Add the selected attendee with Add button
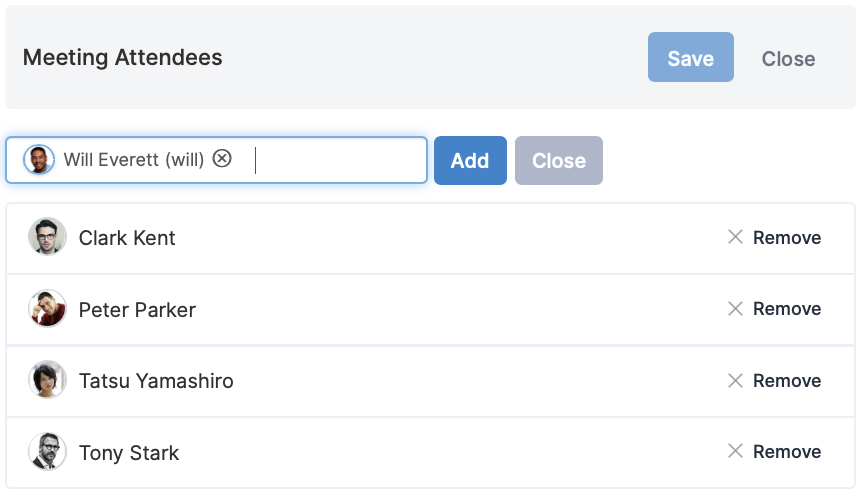Image resolution: width=862 pixels, height=498 pixels. [x=470, y=161]
